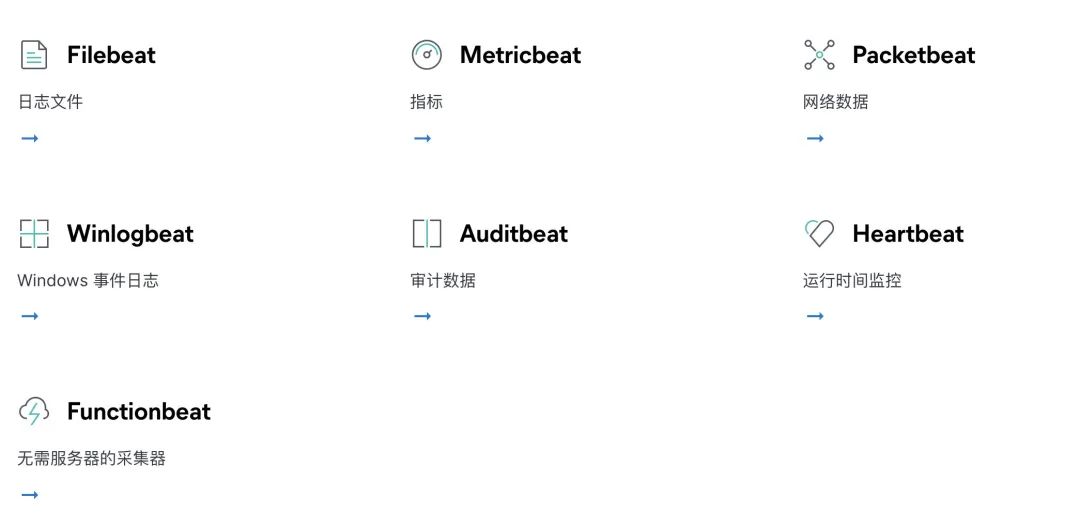Open the Packetbeat heading link
1080x528 pixels.
point(913,55)
